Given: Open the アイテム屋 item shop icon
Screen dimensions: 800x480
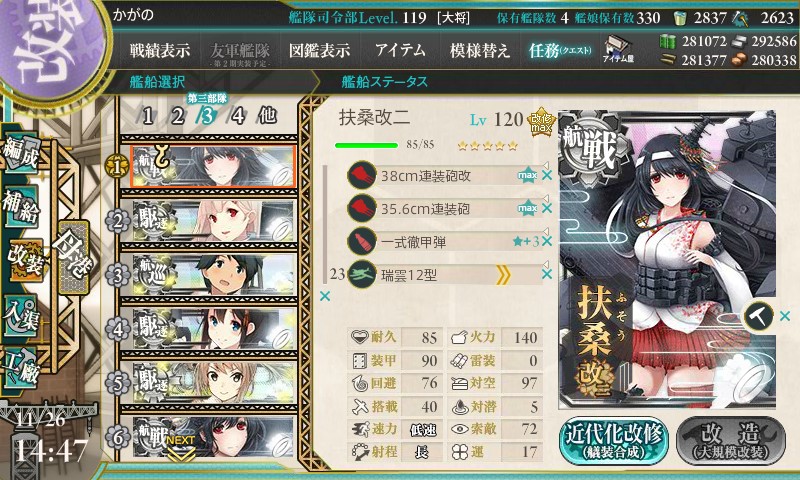Looking at the screenshot, I should tap(618, 49).
